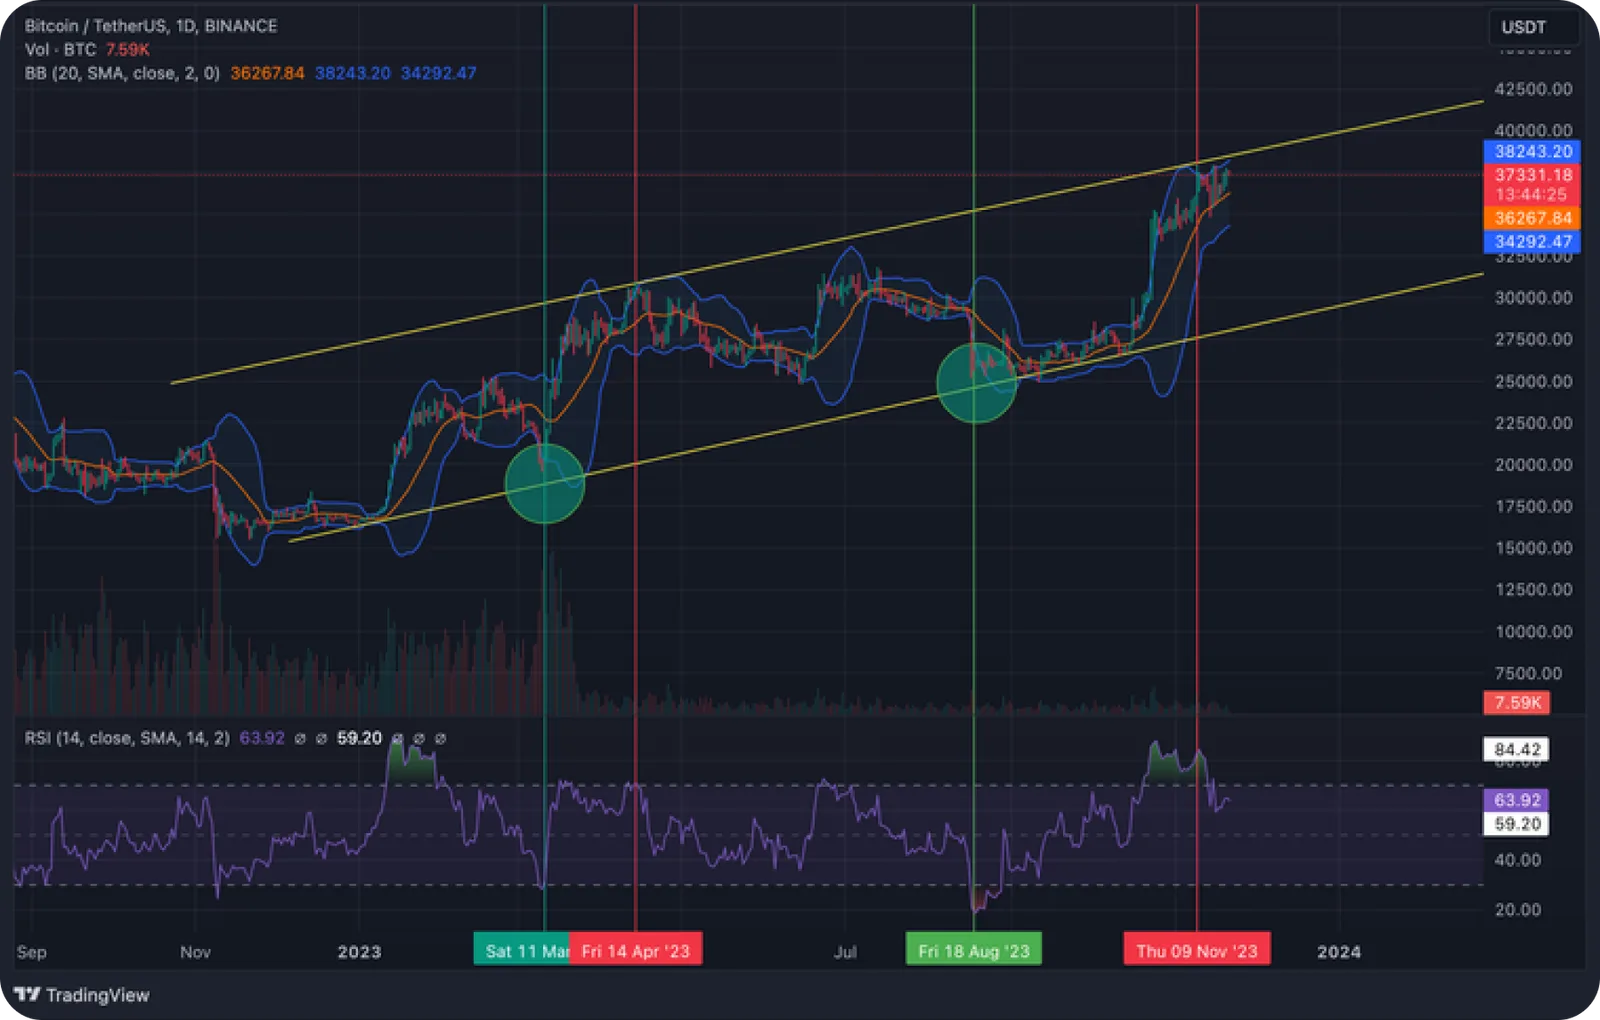The image size is (1600, 1020).
Task: Select the green circle near August 2023
Action: [977, 383]
